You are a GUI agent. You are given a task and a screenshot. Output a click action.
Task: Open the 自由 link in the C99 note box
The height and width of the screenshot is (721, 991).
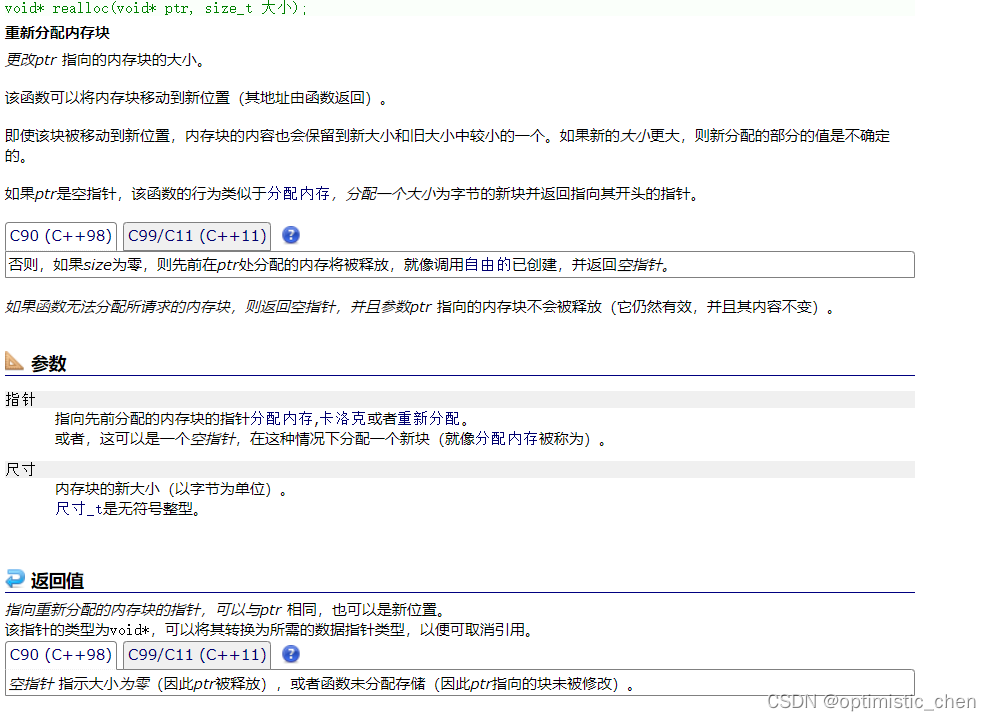point(477,263)
